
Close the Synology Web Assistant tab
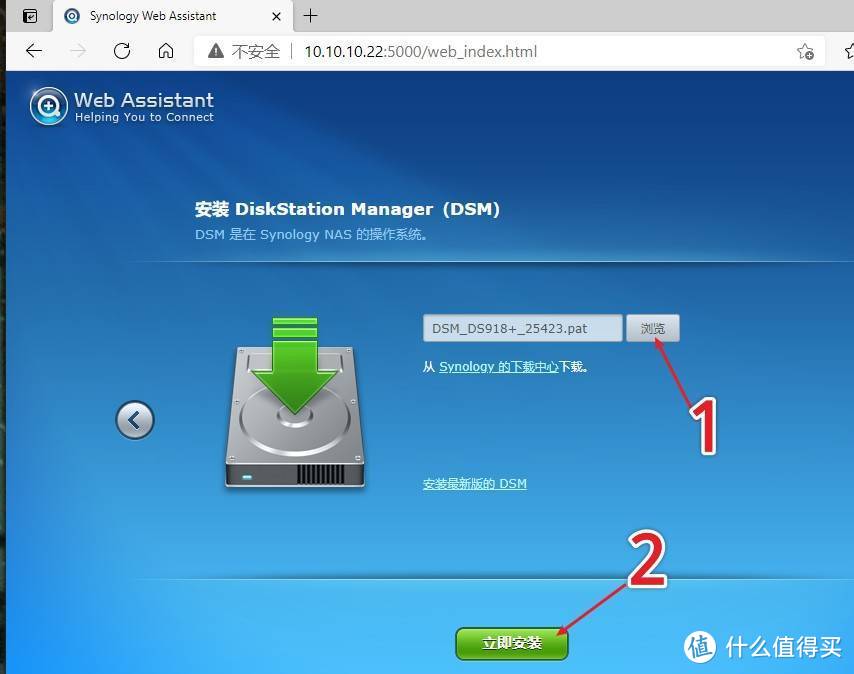tap(276, 16)
